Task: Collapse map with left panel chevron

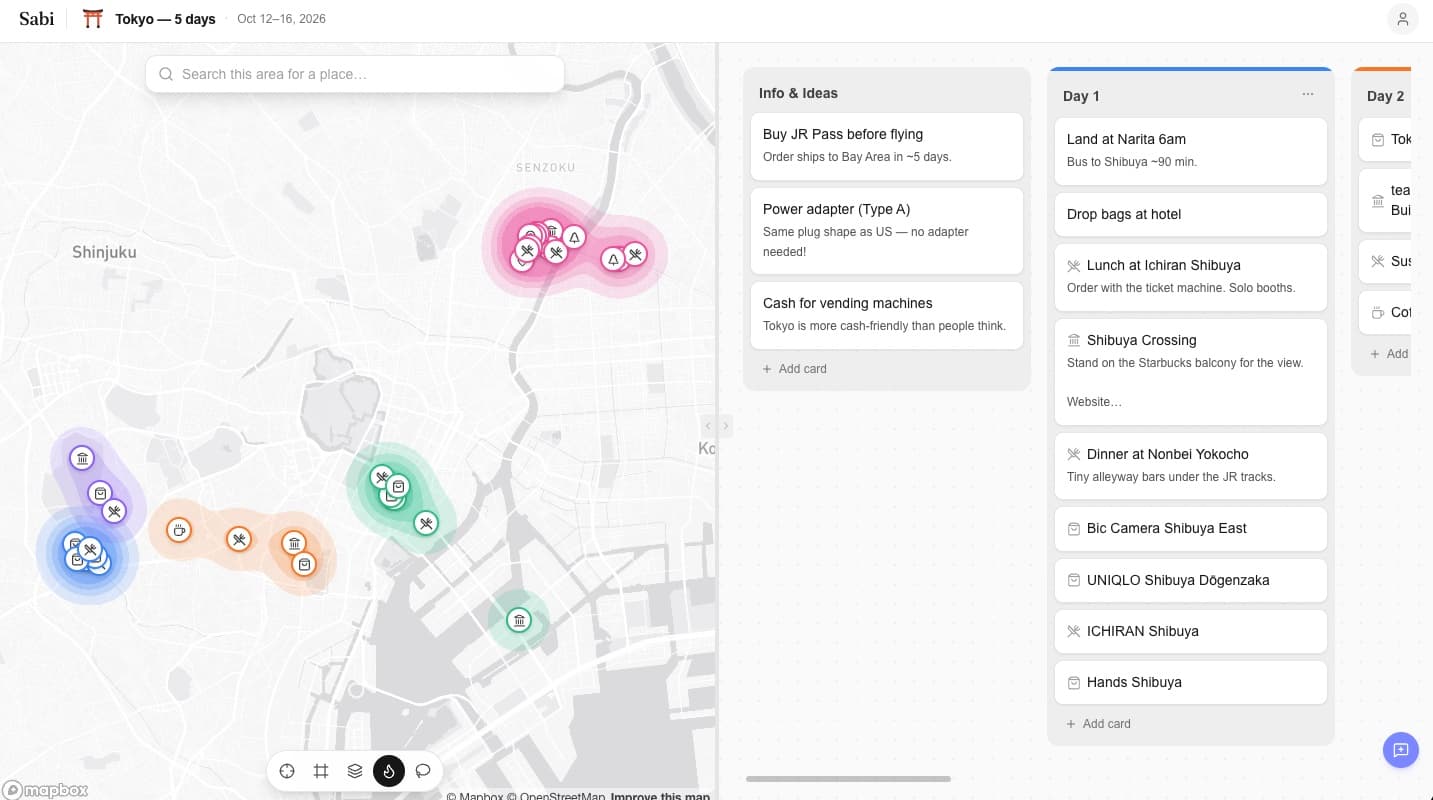Action: (708, 426)
